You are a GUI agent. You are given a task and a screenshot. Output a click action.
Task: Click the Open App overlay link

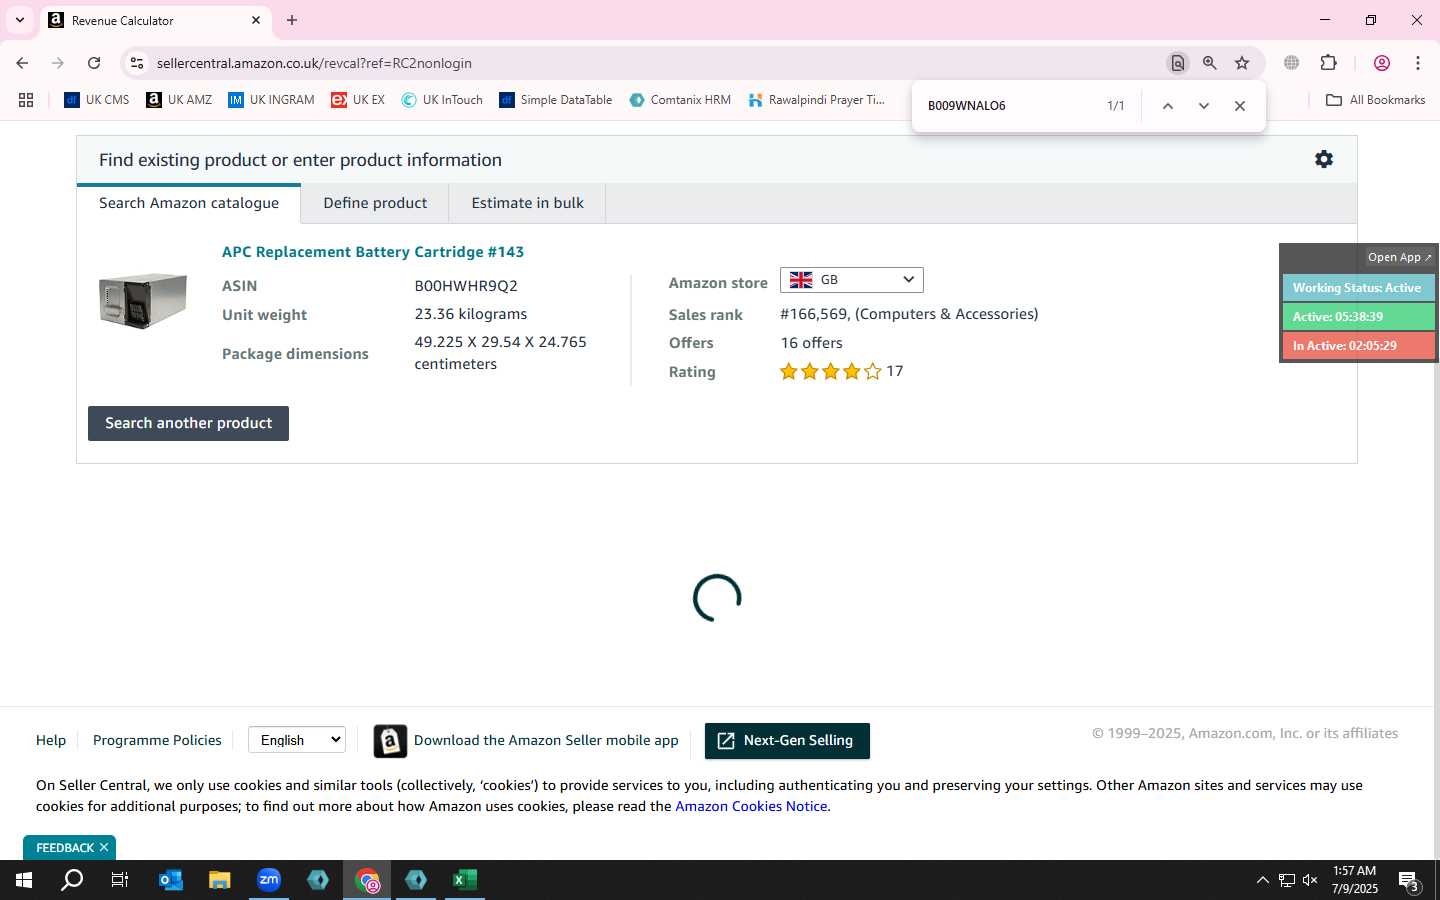click(1399, 257)
